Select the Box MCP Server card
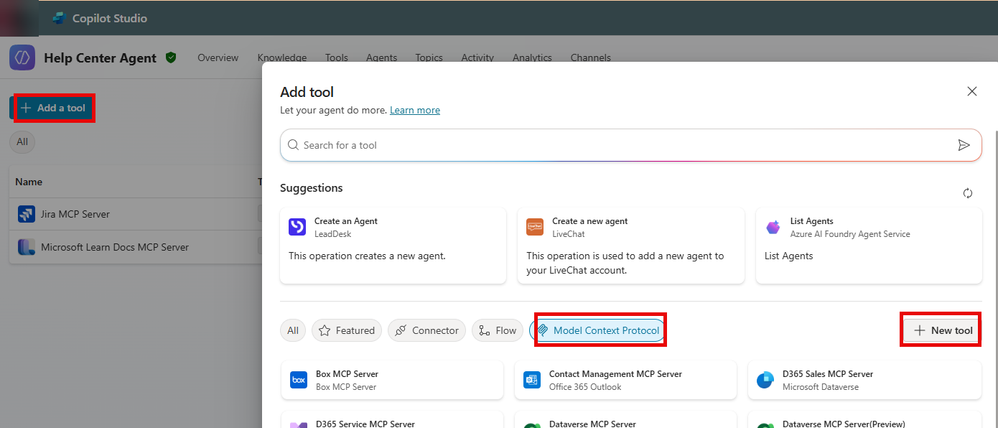 [392, 380]
